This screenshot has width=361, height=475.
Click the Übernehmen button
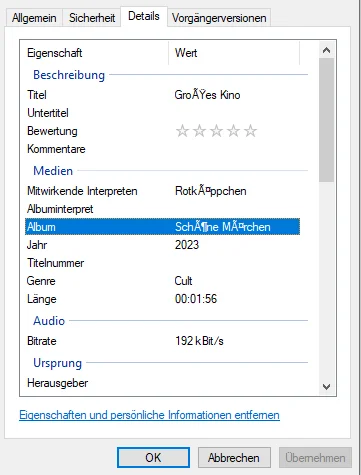click(315, 458)
